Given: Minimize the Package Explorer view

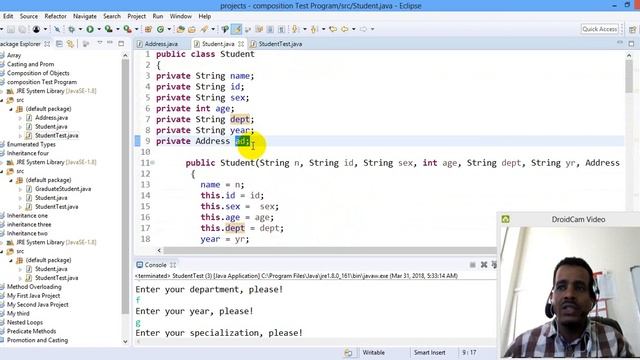Looking at the screenshot, I should tap(110, 43).
